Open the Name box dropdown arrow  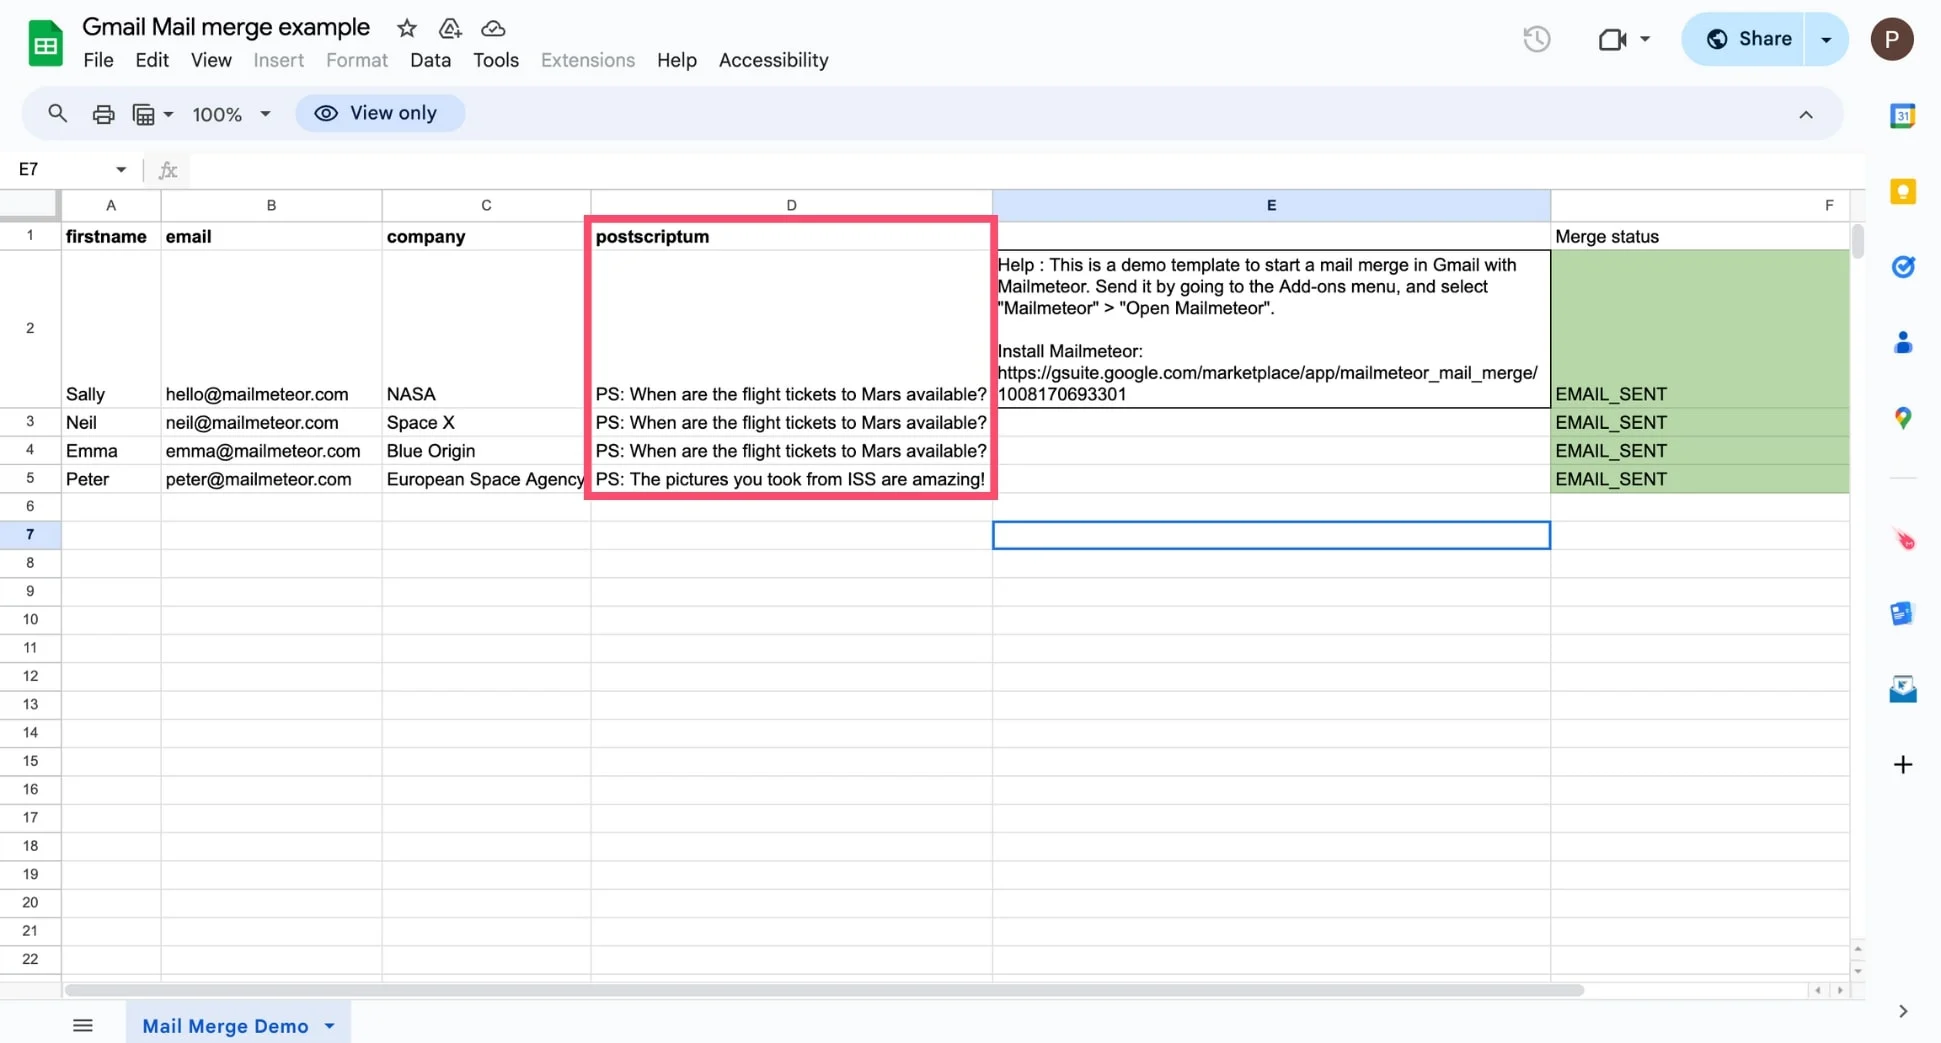(x=120, y=170)
